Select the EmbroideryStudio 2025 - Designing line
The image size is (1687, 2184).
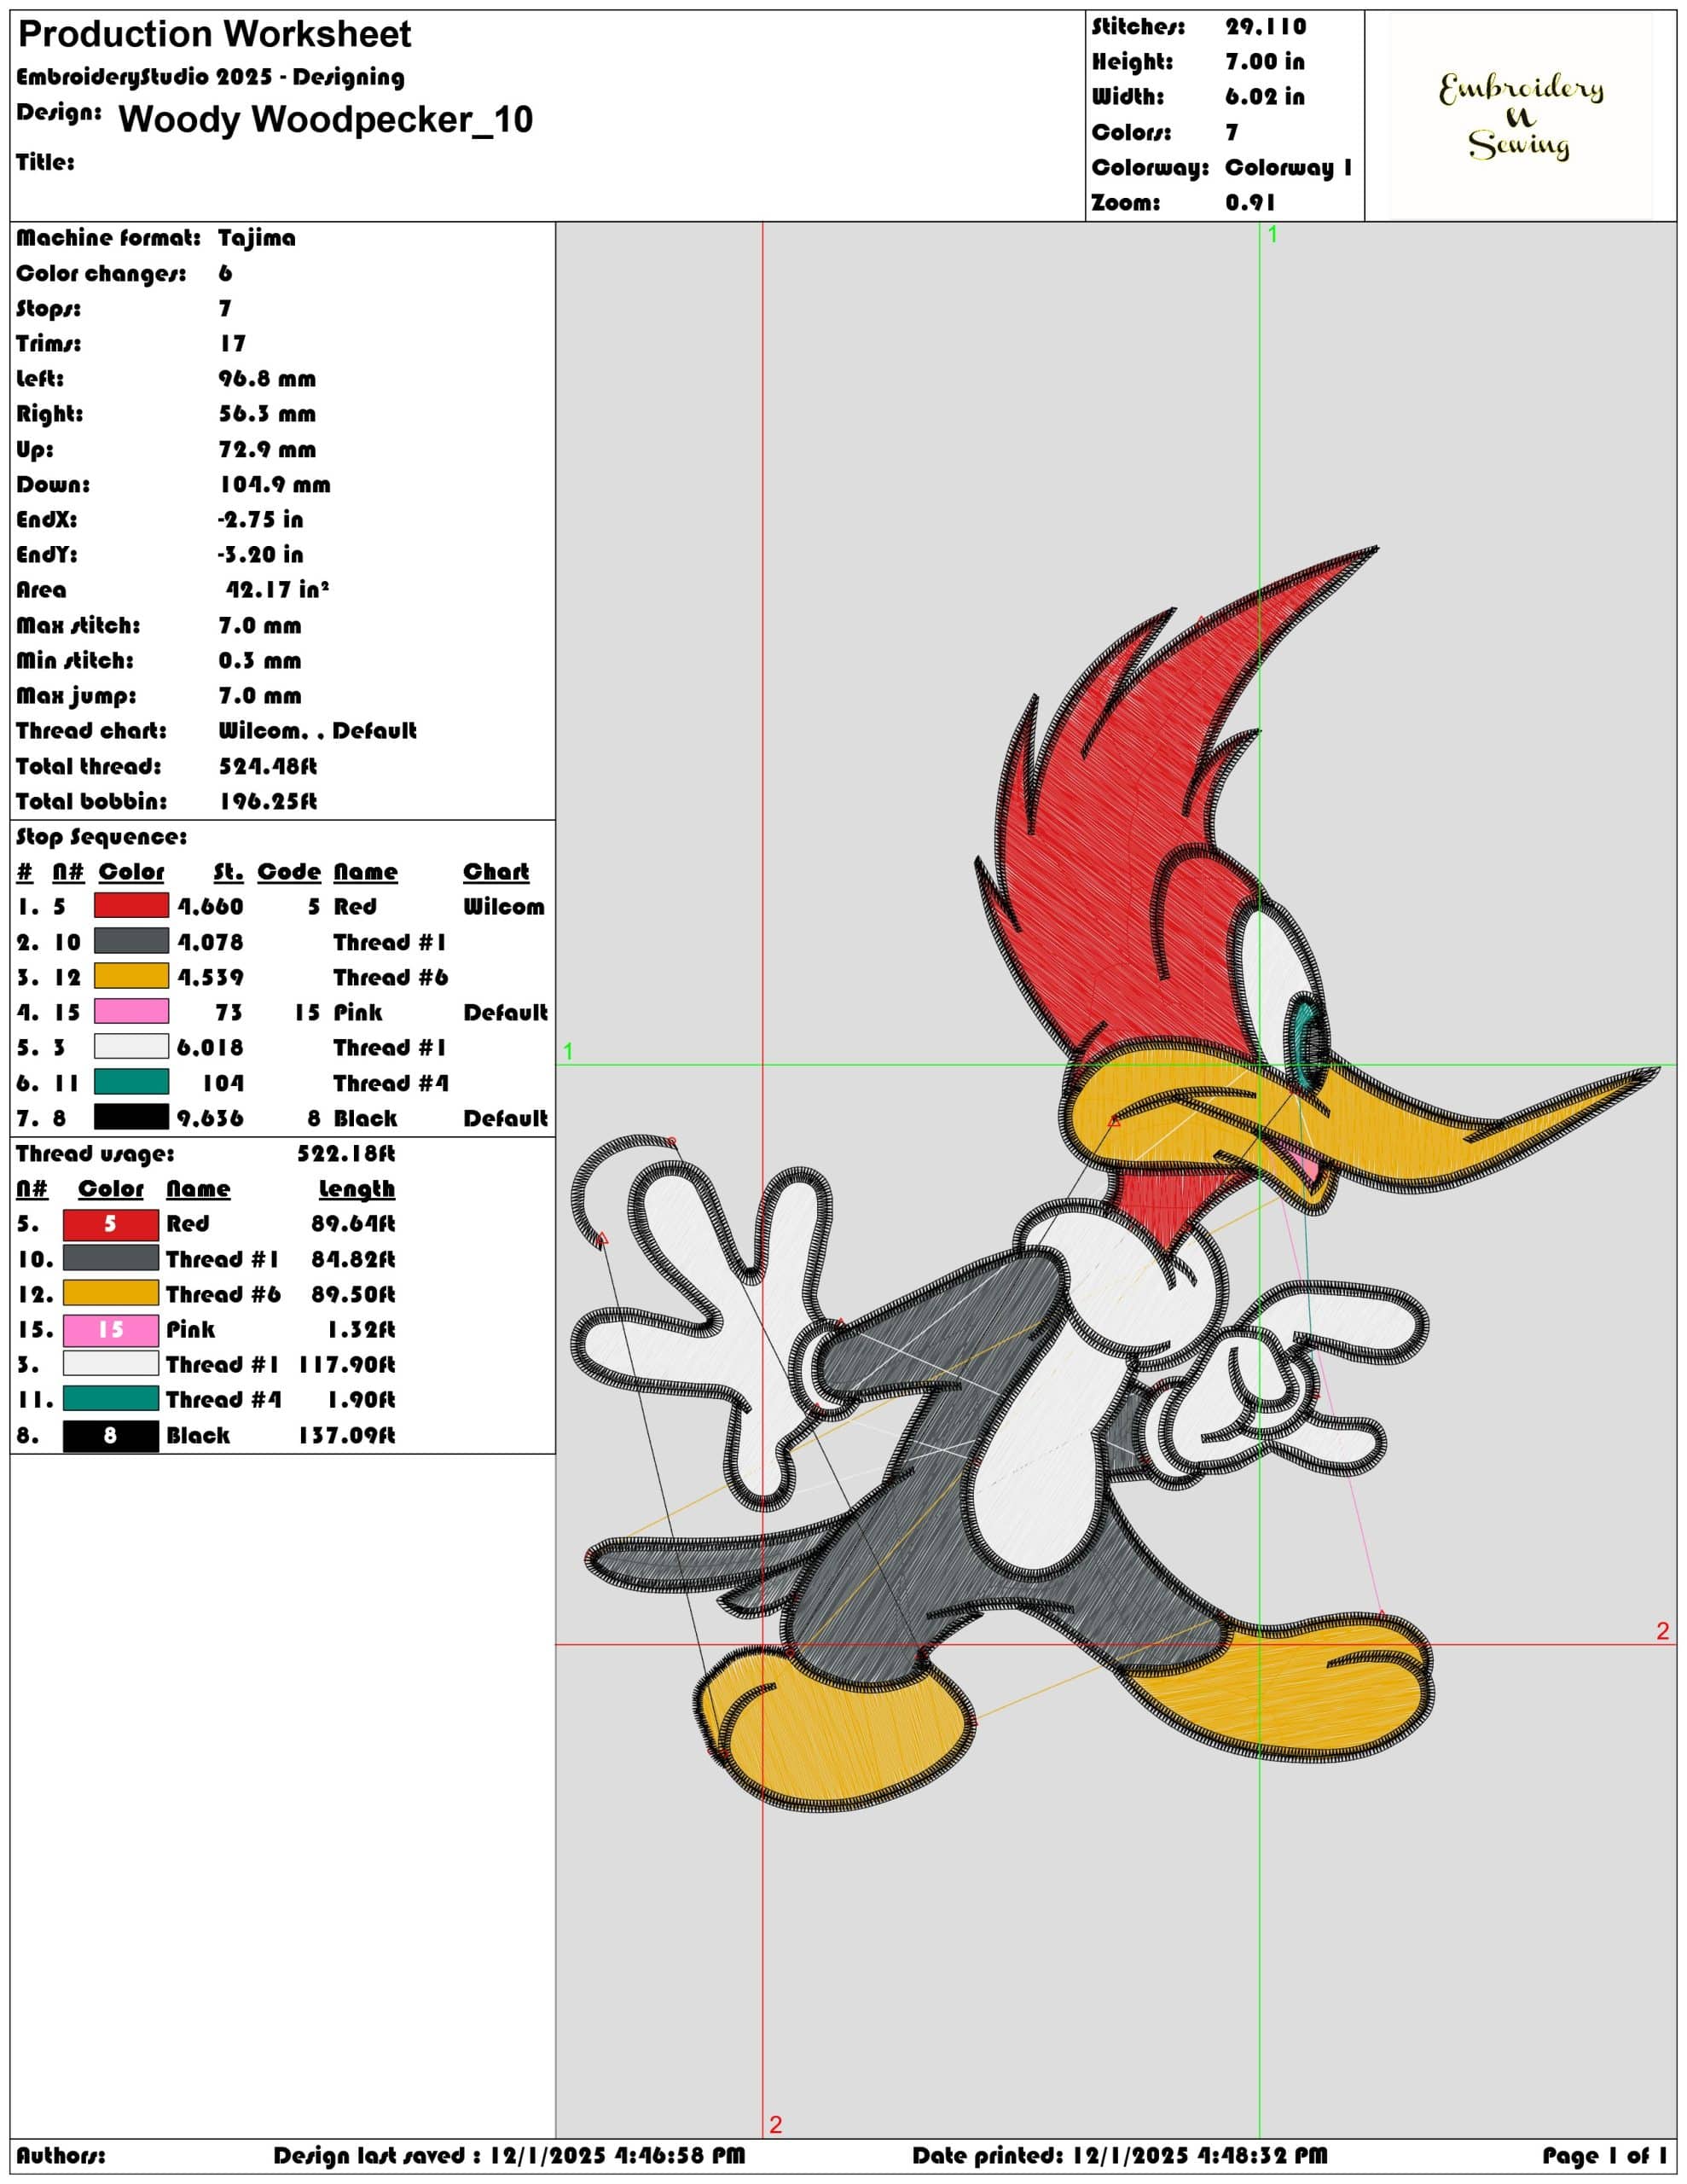coord(210,77)
